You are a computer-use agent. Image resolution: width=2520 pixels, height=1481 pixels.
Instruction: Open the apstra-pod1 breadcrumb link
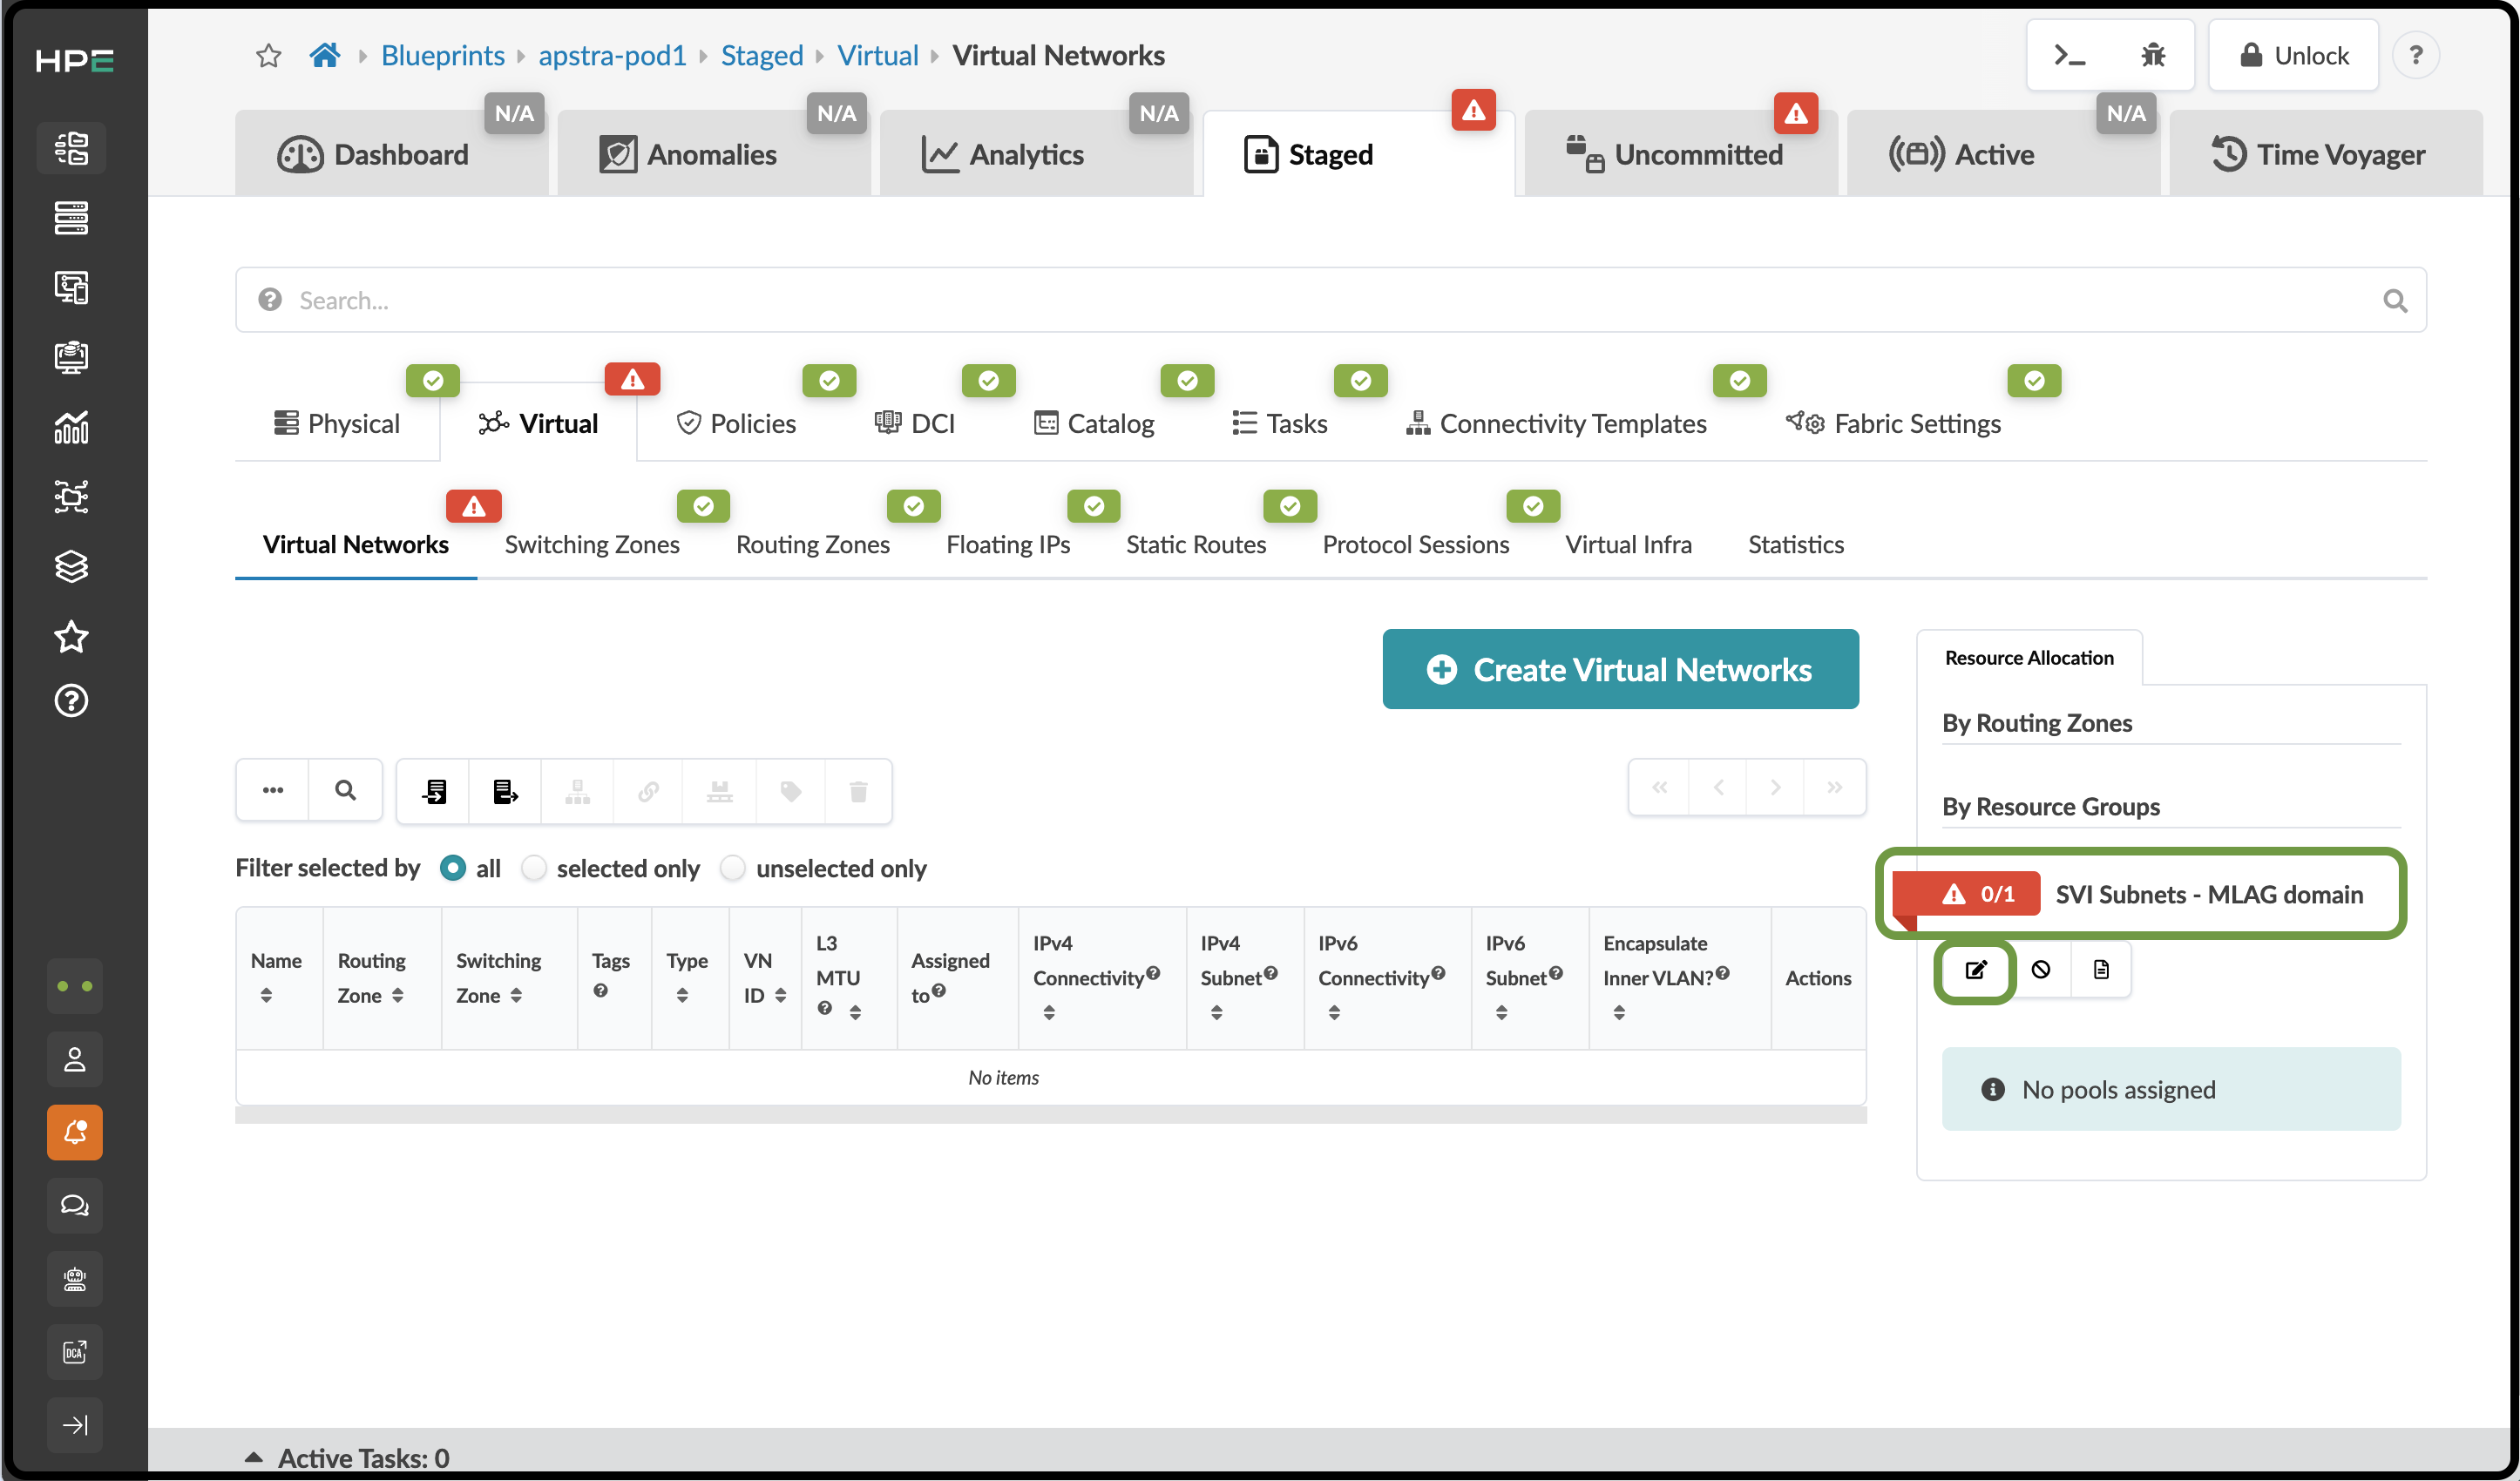(612, 55)
